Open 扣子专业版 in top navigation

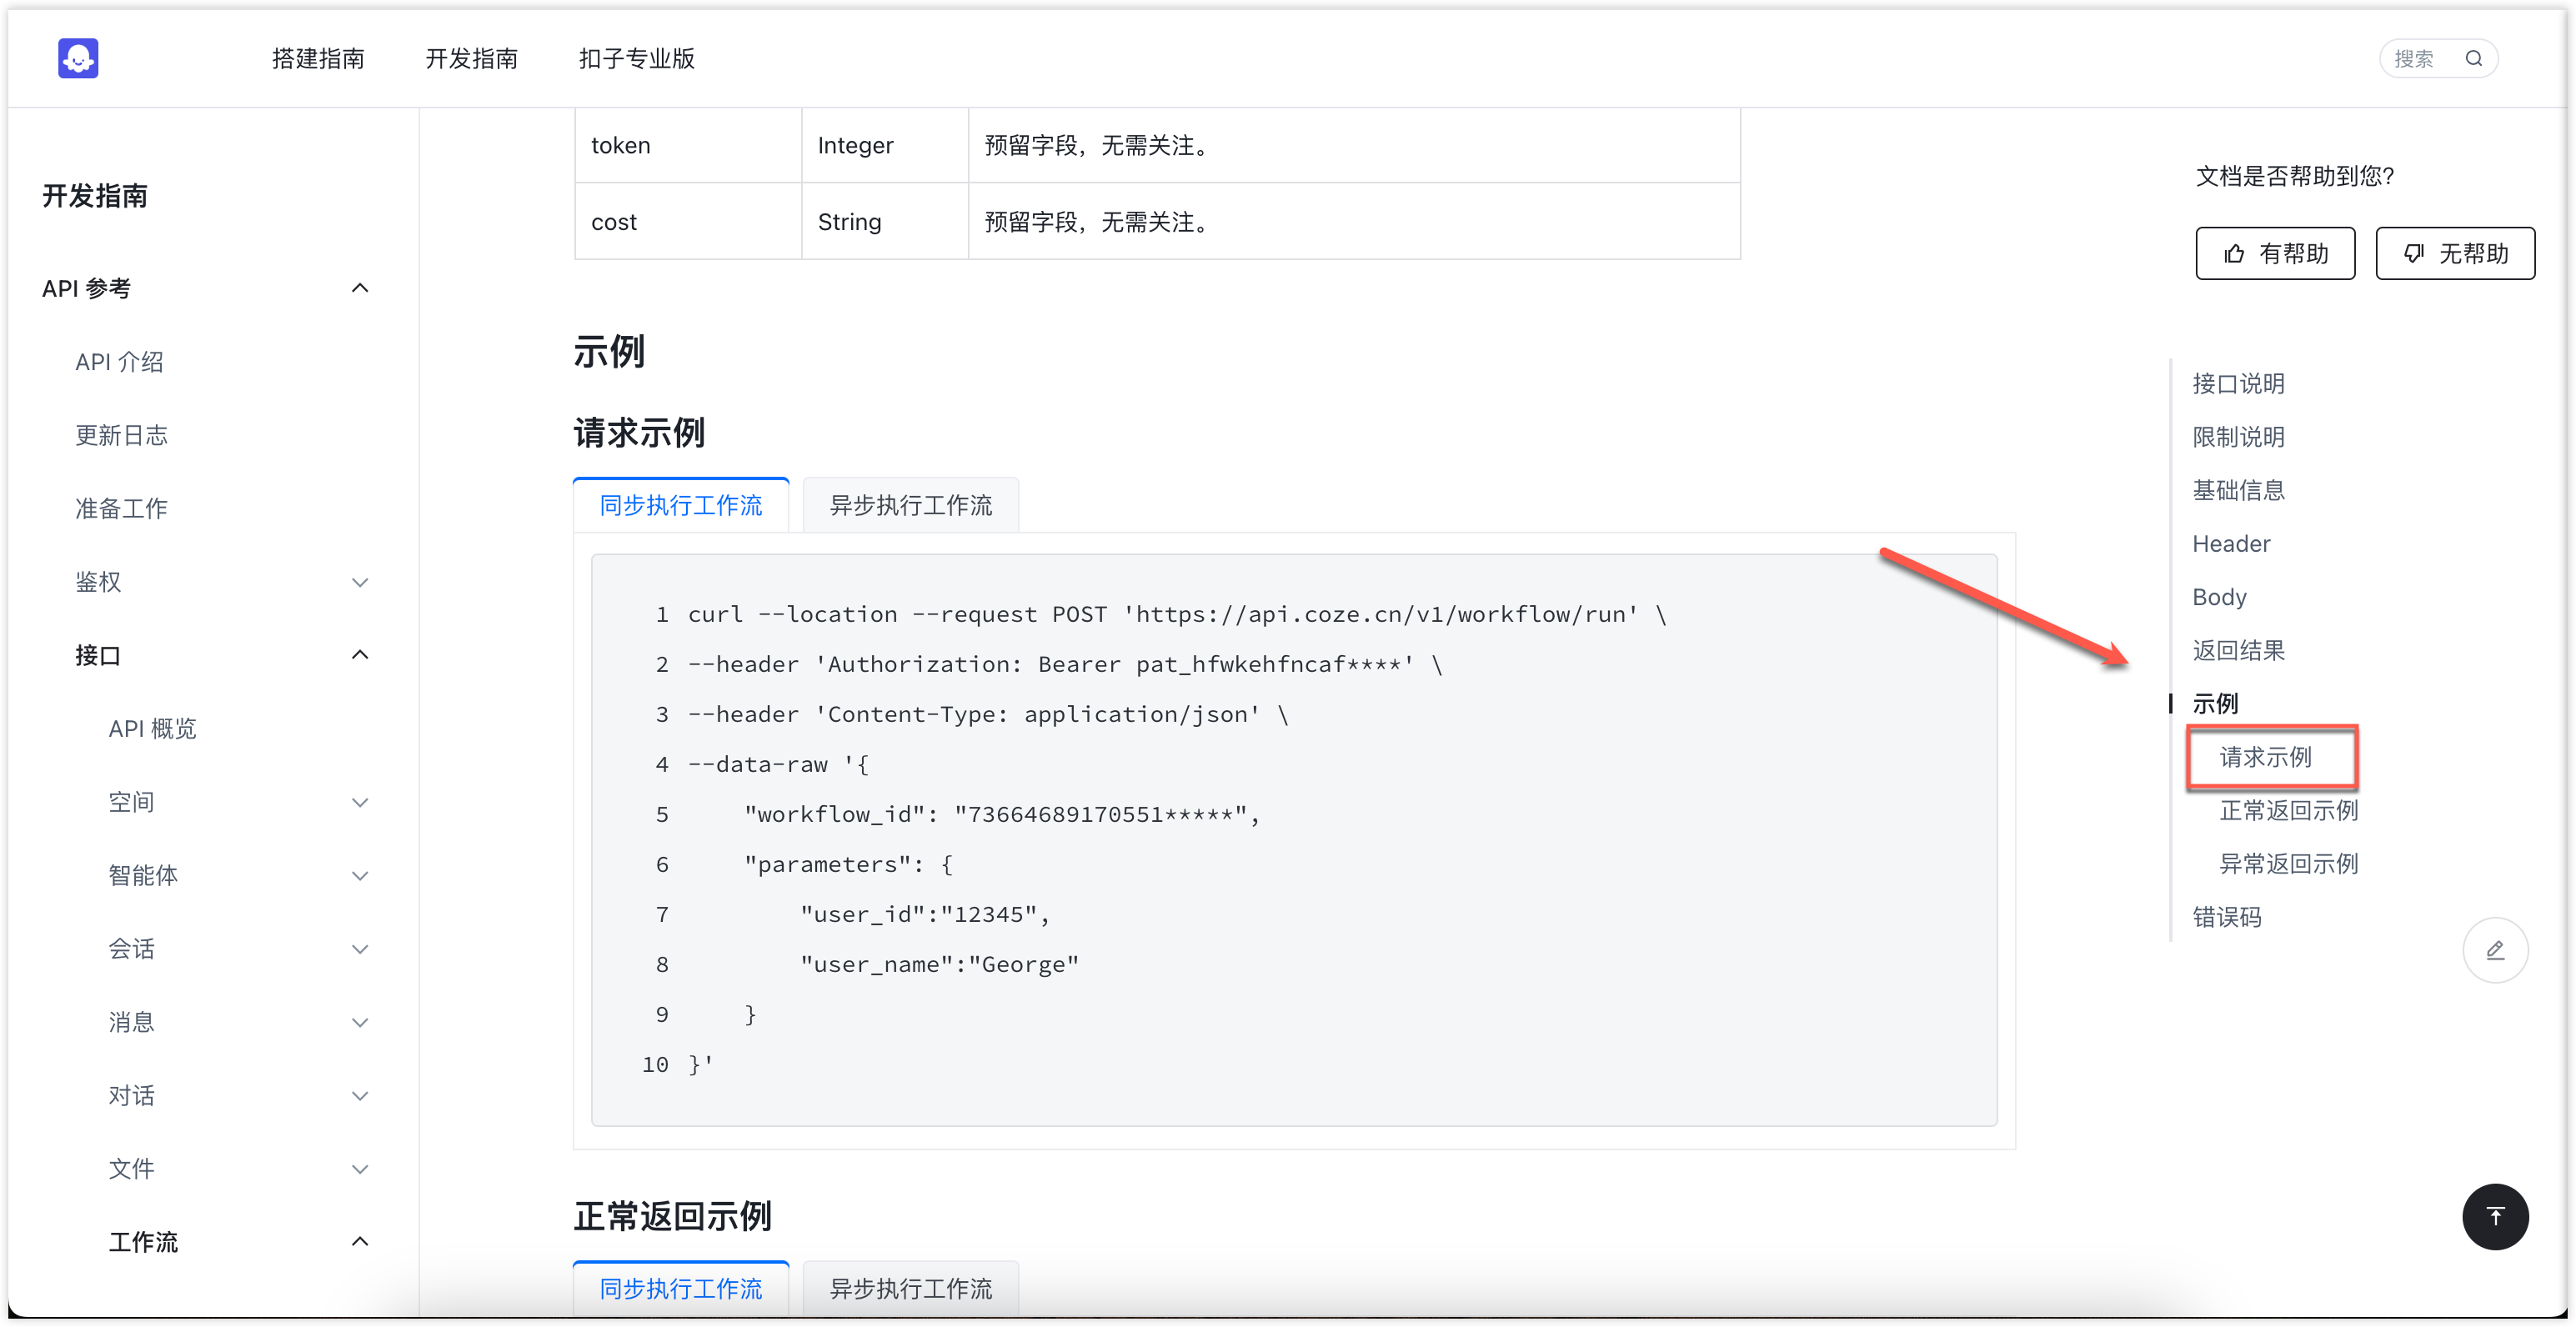pyautogui.click(x=636, y=59)
